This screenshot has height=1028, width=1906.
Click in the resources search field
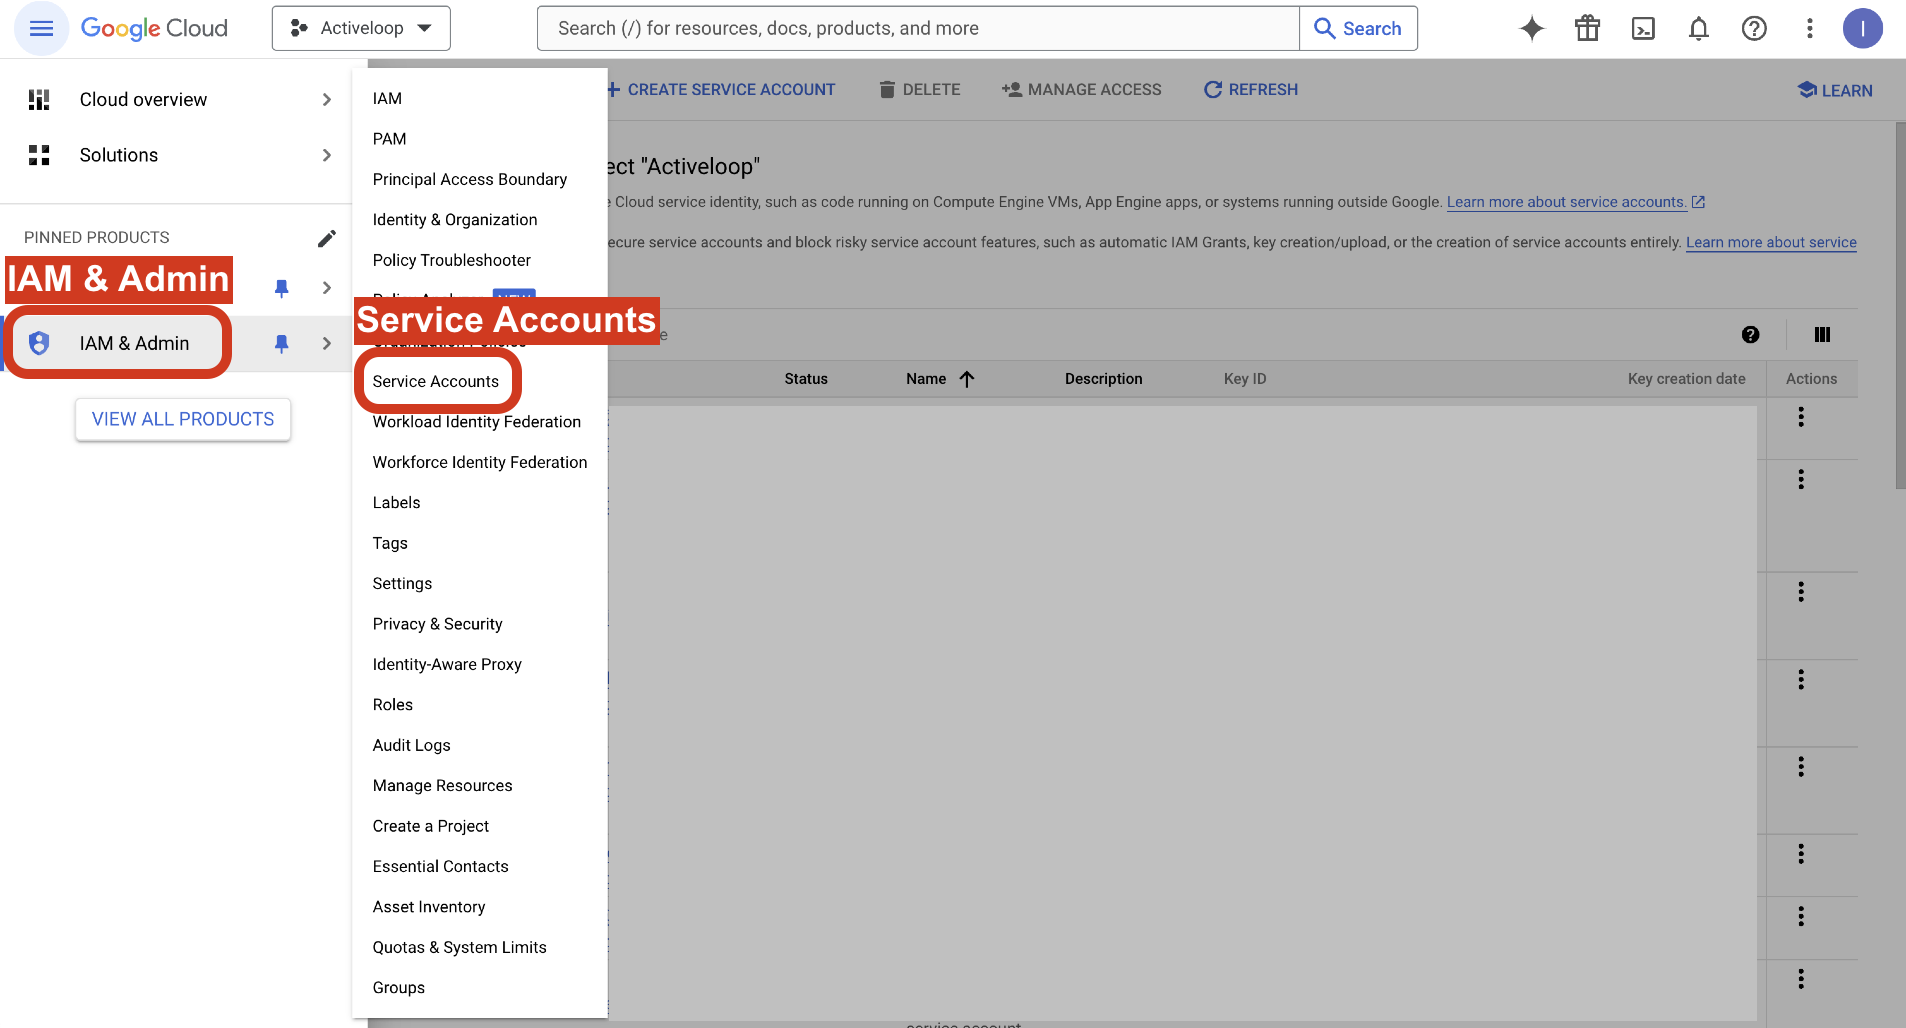[x=917, y=29]
